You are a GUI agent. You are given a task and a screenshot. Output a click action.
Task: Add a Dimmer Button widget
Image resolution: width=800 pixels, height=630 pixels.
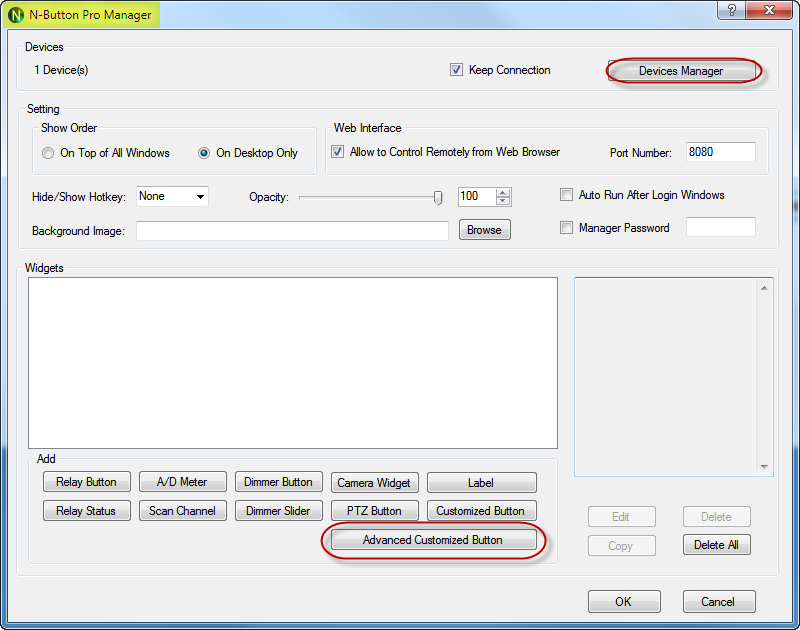279,482
